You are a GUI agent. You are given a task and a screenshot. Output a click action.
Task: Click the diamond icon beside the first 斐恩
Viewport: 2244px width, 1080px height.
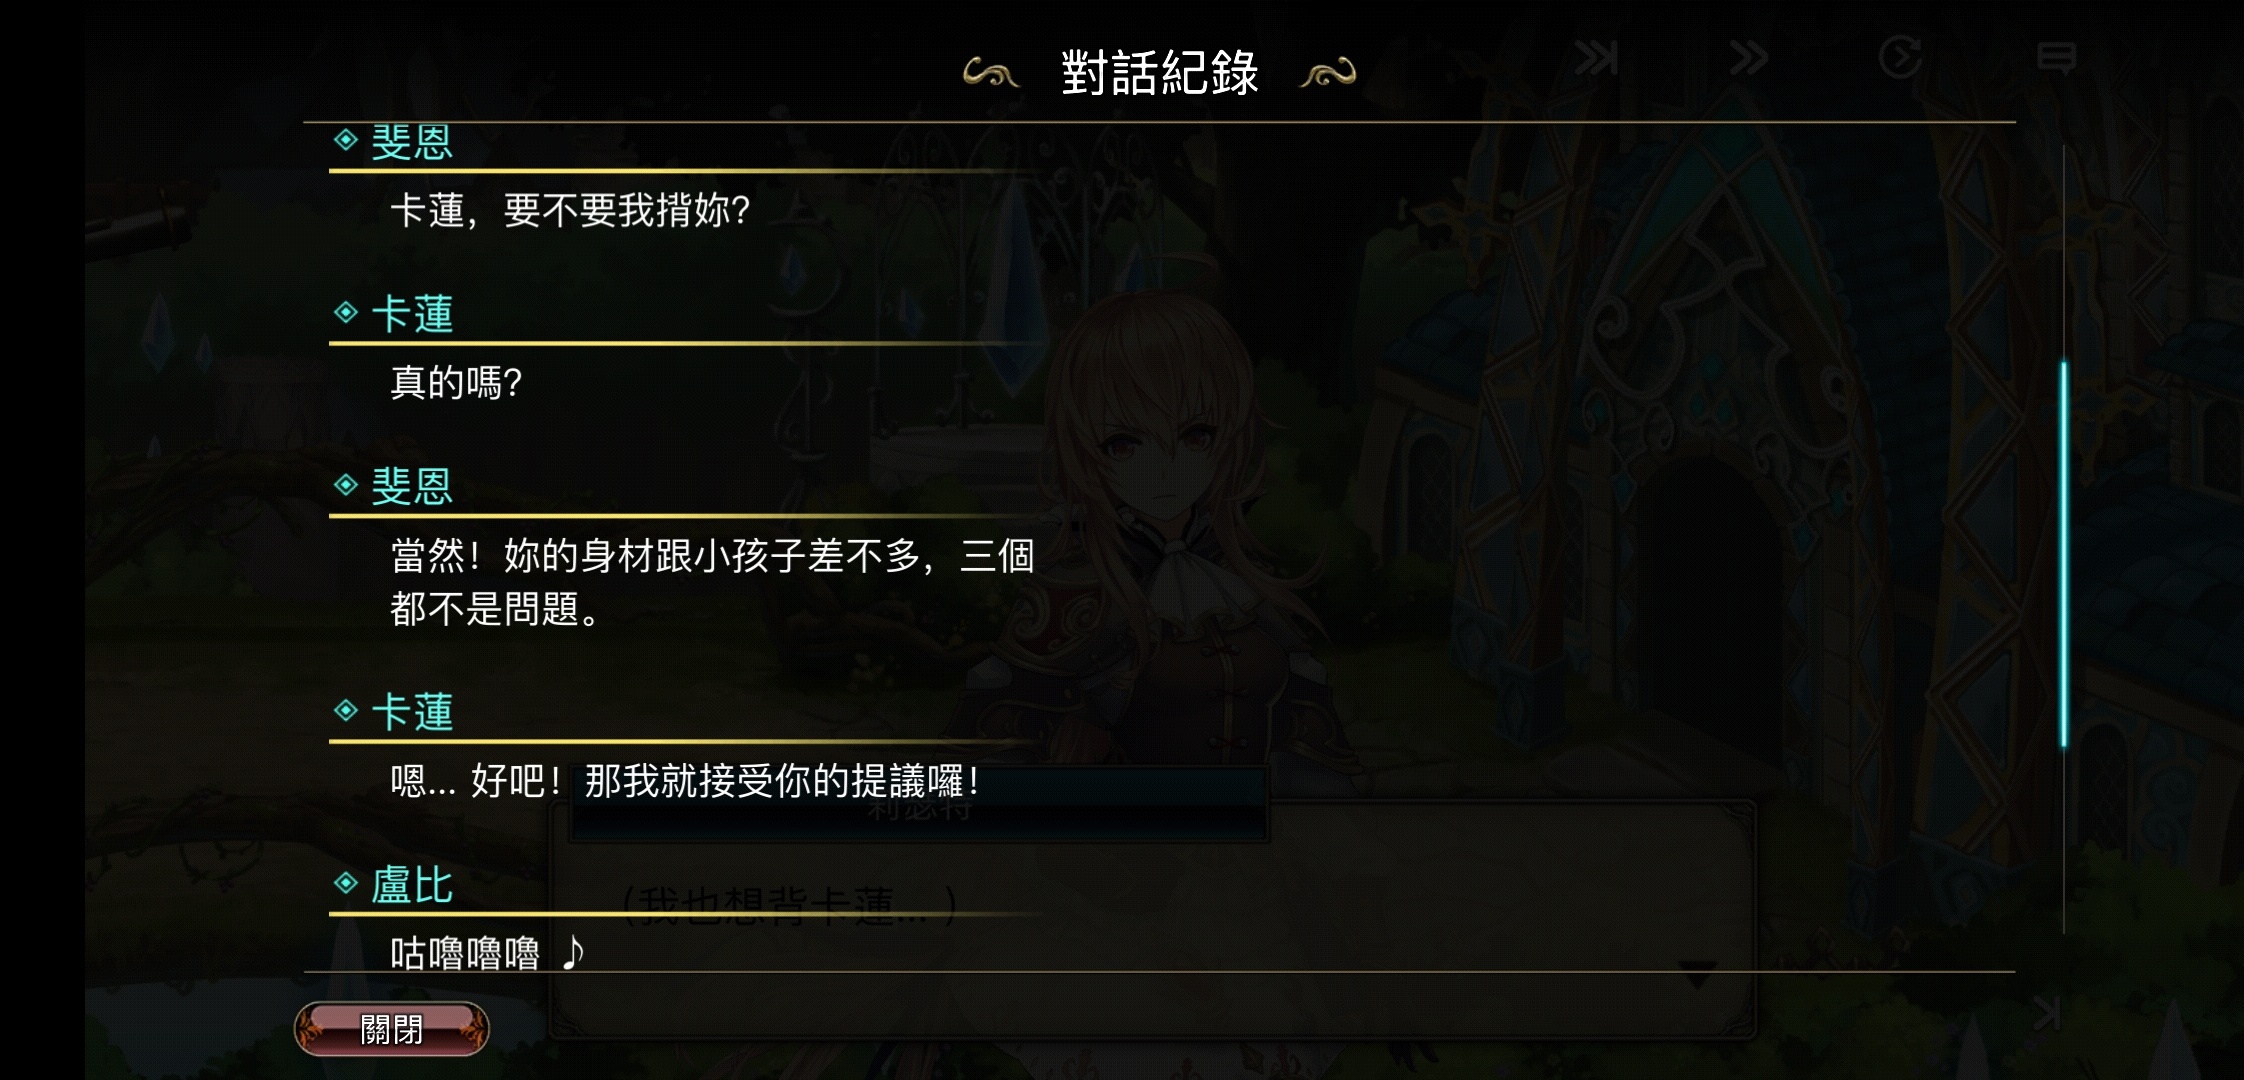pos(346,140)
